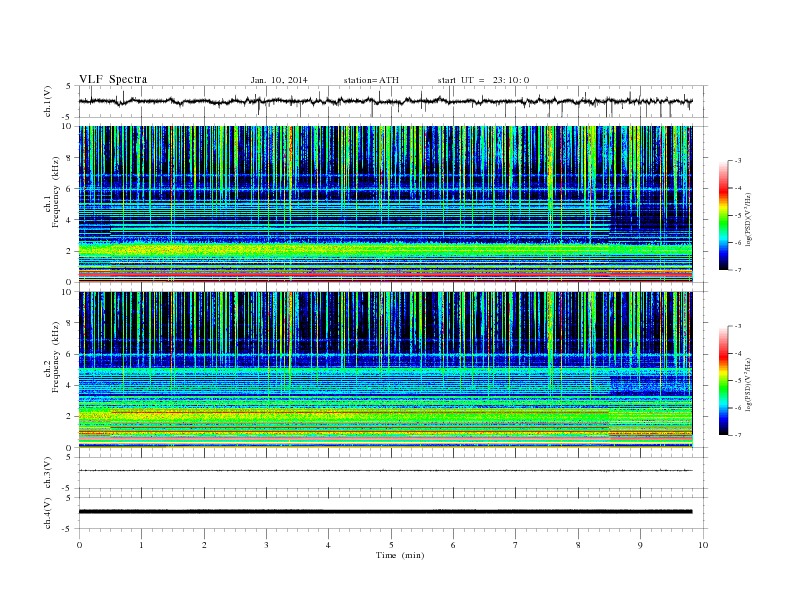Viewport: 792px width, 612px height.
Task: Click the "3" tick on the time axis
Action: [x=266, y=545]
